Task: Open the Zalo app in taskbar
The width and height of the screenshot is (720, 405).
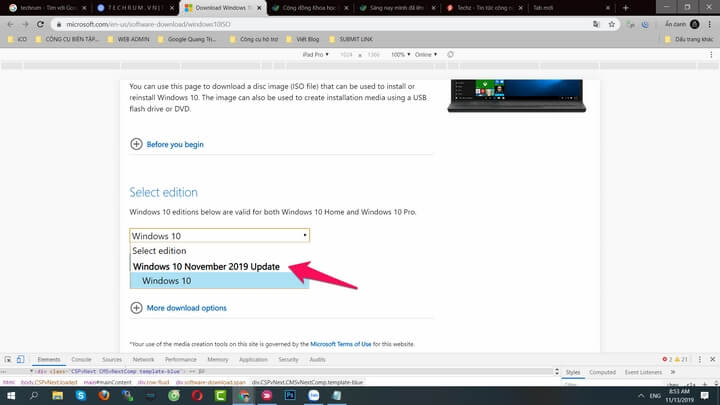Action: coord(314,395)
